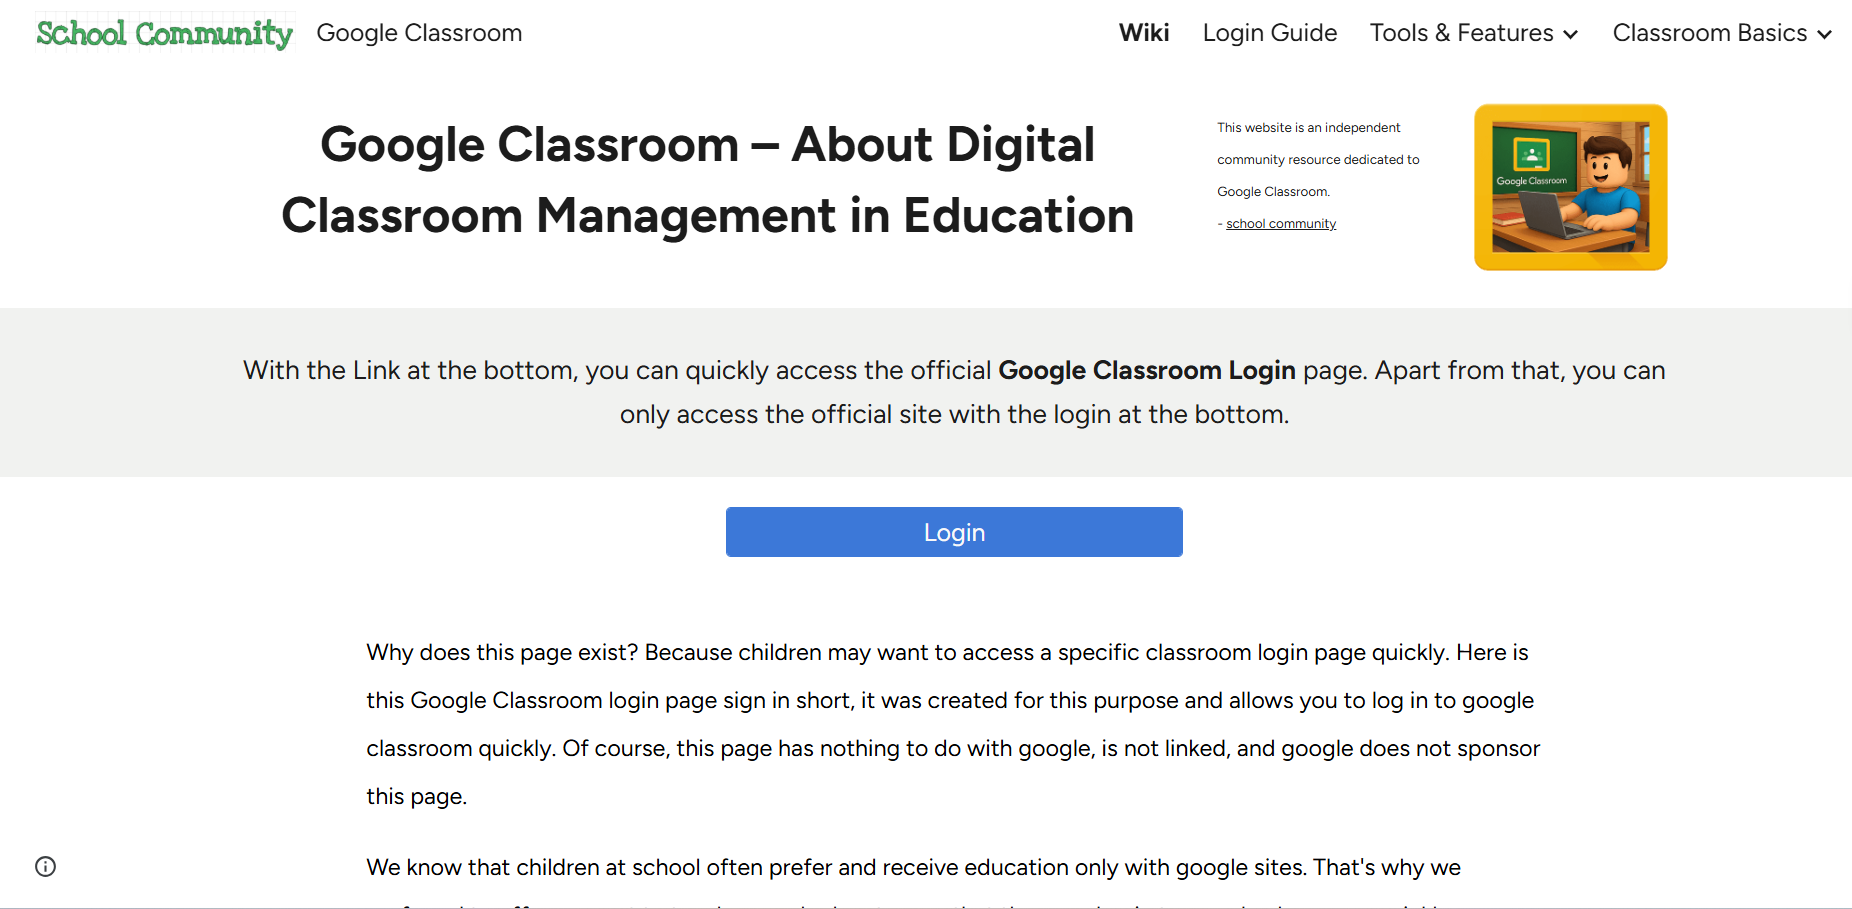
Task: Click the bolded Google Classroom Login text
Action: [1146, 370]
